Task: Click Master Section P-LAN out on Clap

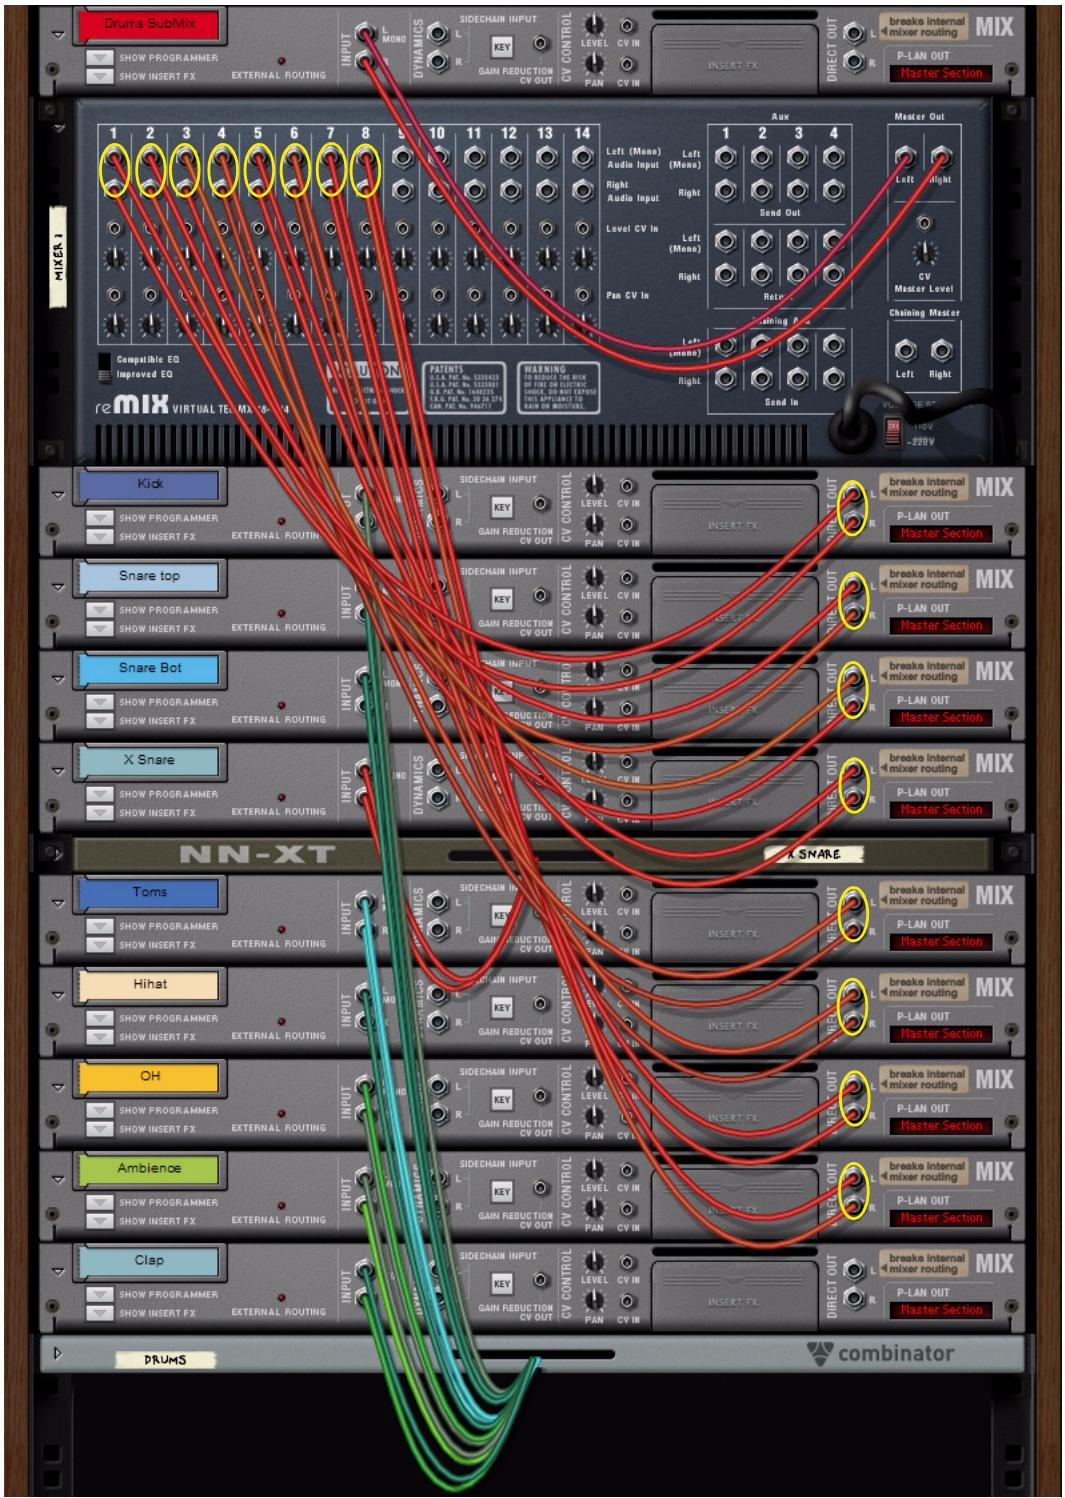Action: point(940,1310)
